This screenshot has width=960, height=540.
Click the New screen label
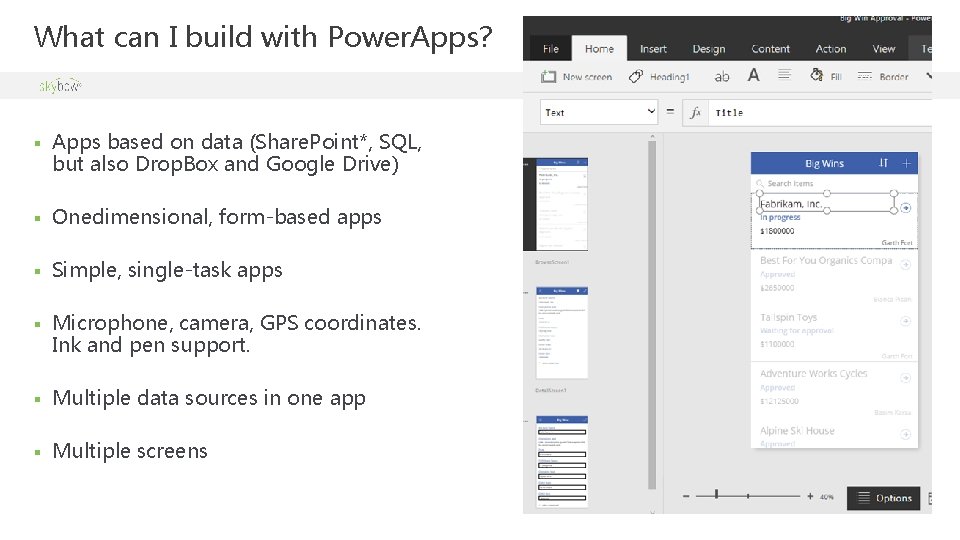click(587, 77)
